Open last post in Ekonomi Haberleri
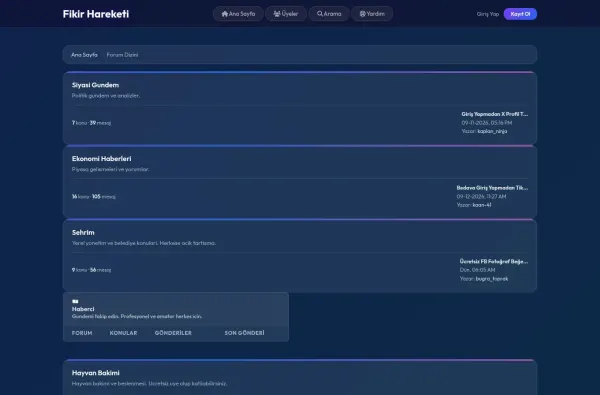 coord(492,188)
